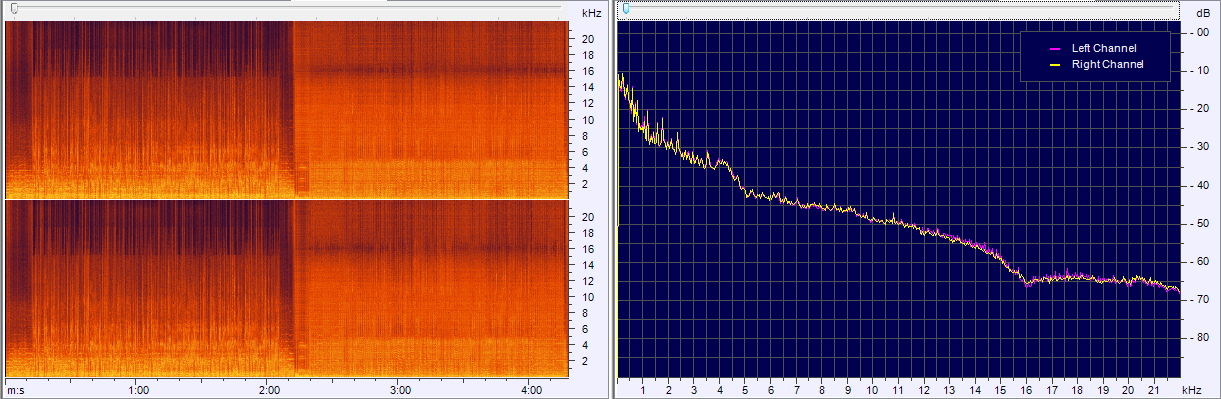Click the 20 kHz tick on lower spectrogram
This screenshot has height=399, width=1221.
(x=589, y=216)
